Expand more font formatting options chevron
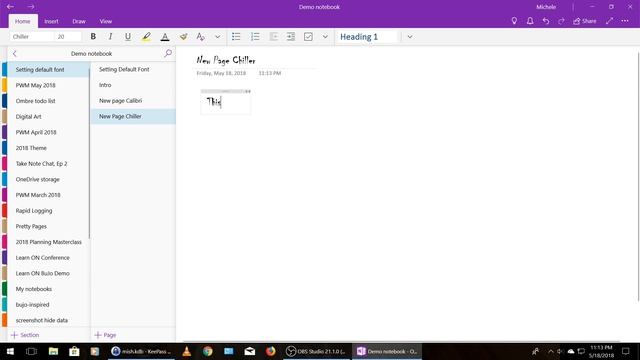 click(x=218, y=37)
